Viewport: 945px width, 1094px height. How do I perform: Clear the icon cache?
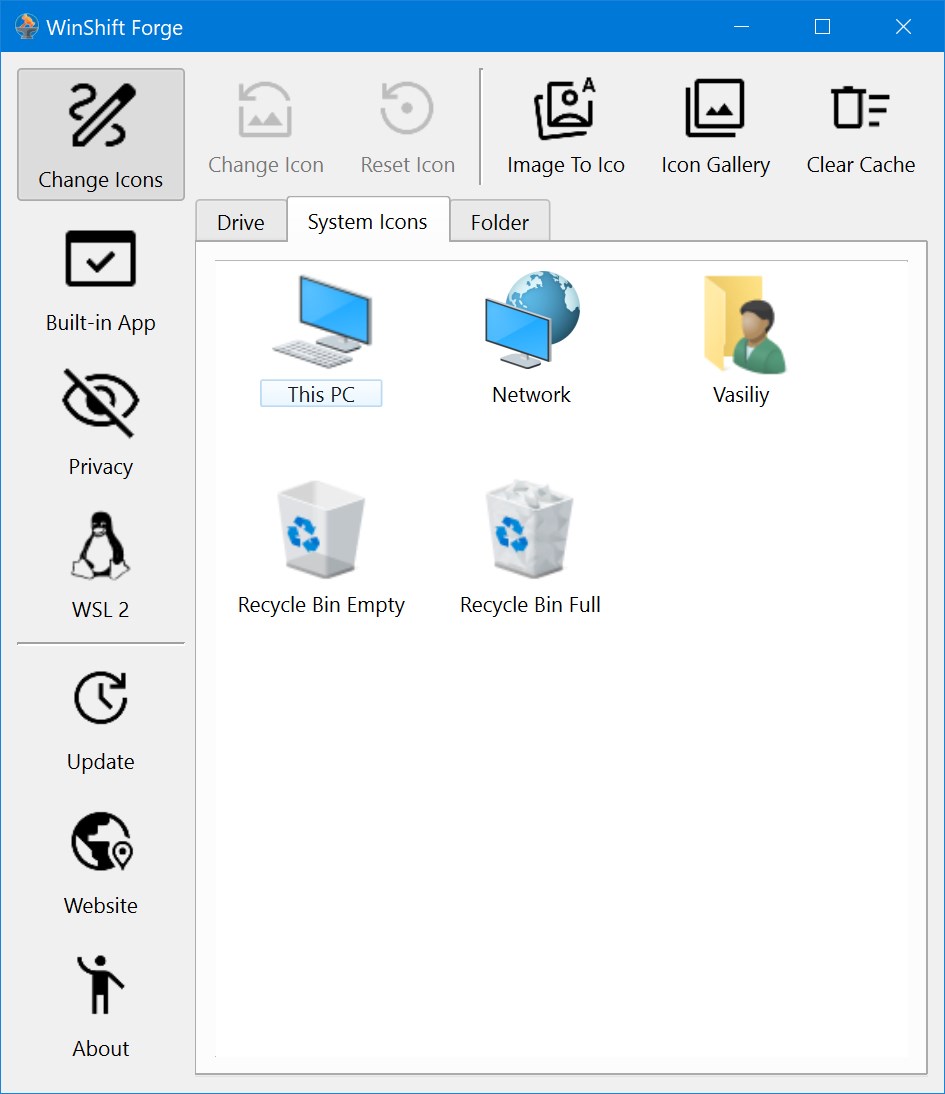(860, 127)
